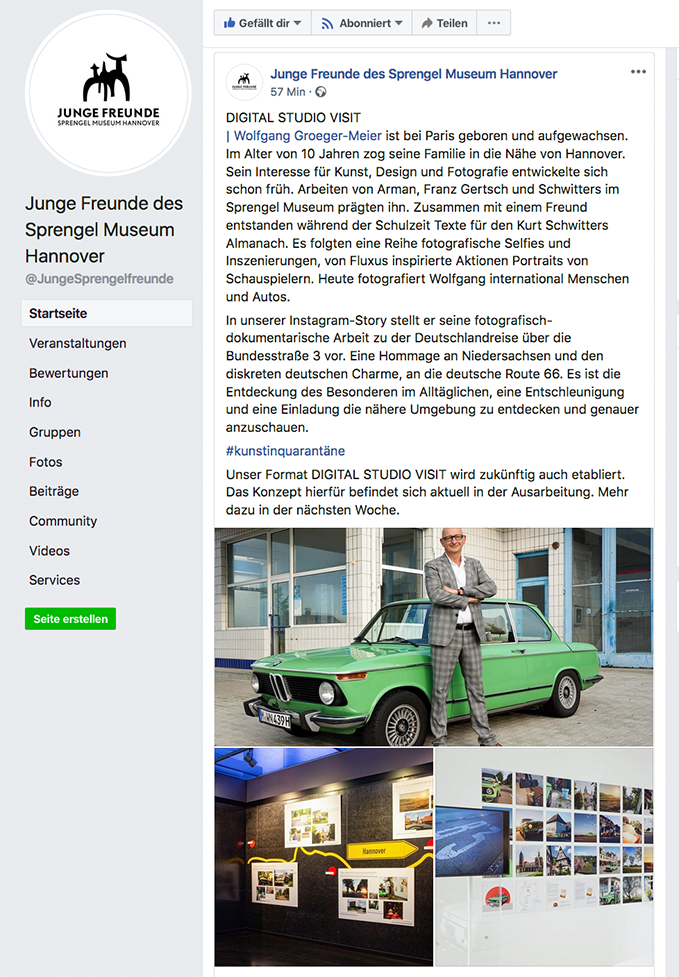Click the #kunstinquarantäne hashtag
The height and width of the screenshot is (977, 679).
(285, 450)
